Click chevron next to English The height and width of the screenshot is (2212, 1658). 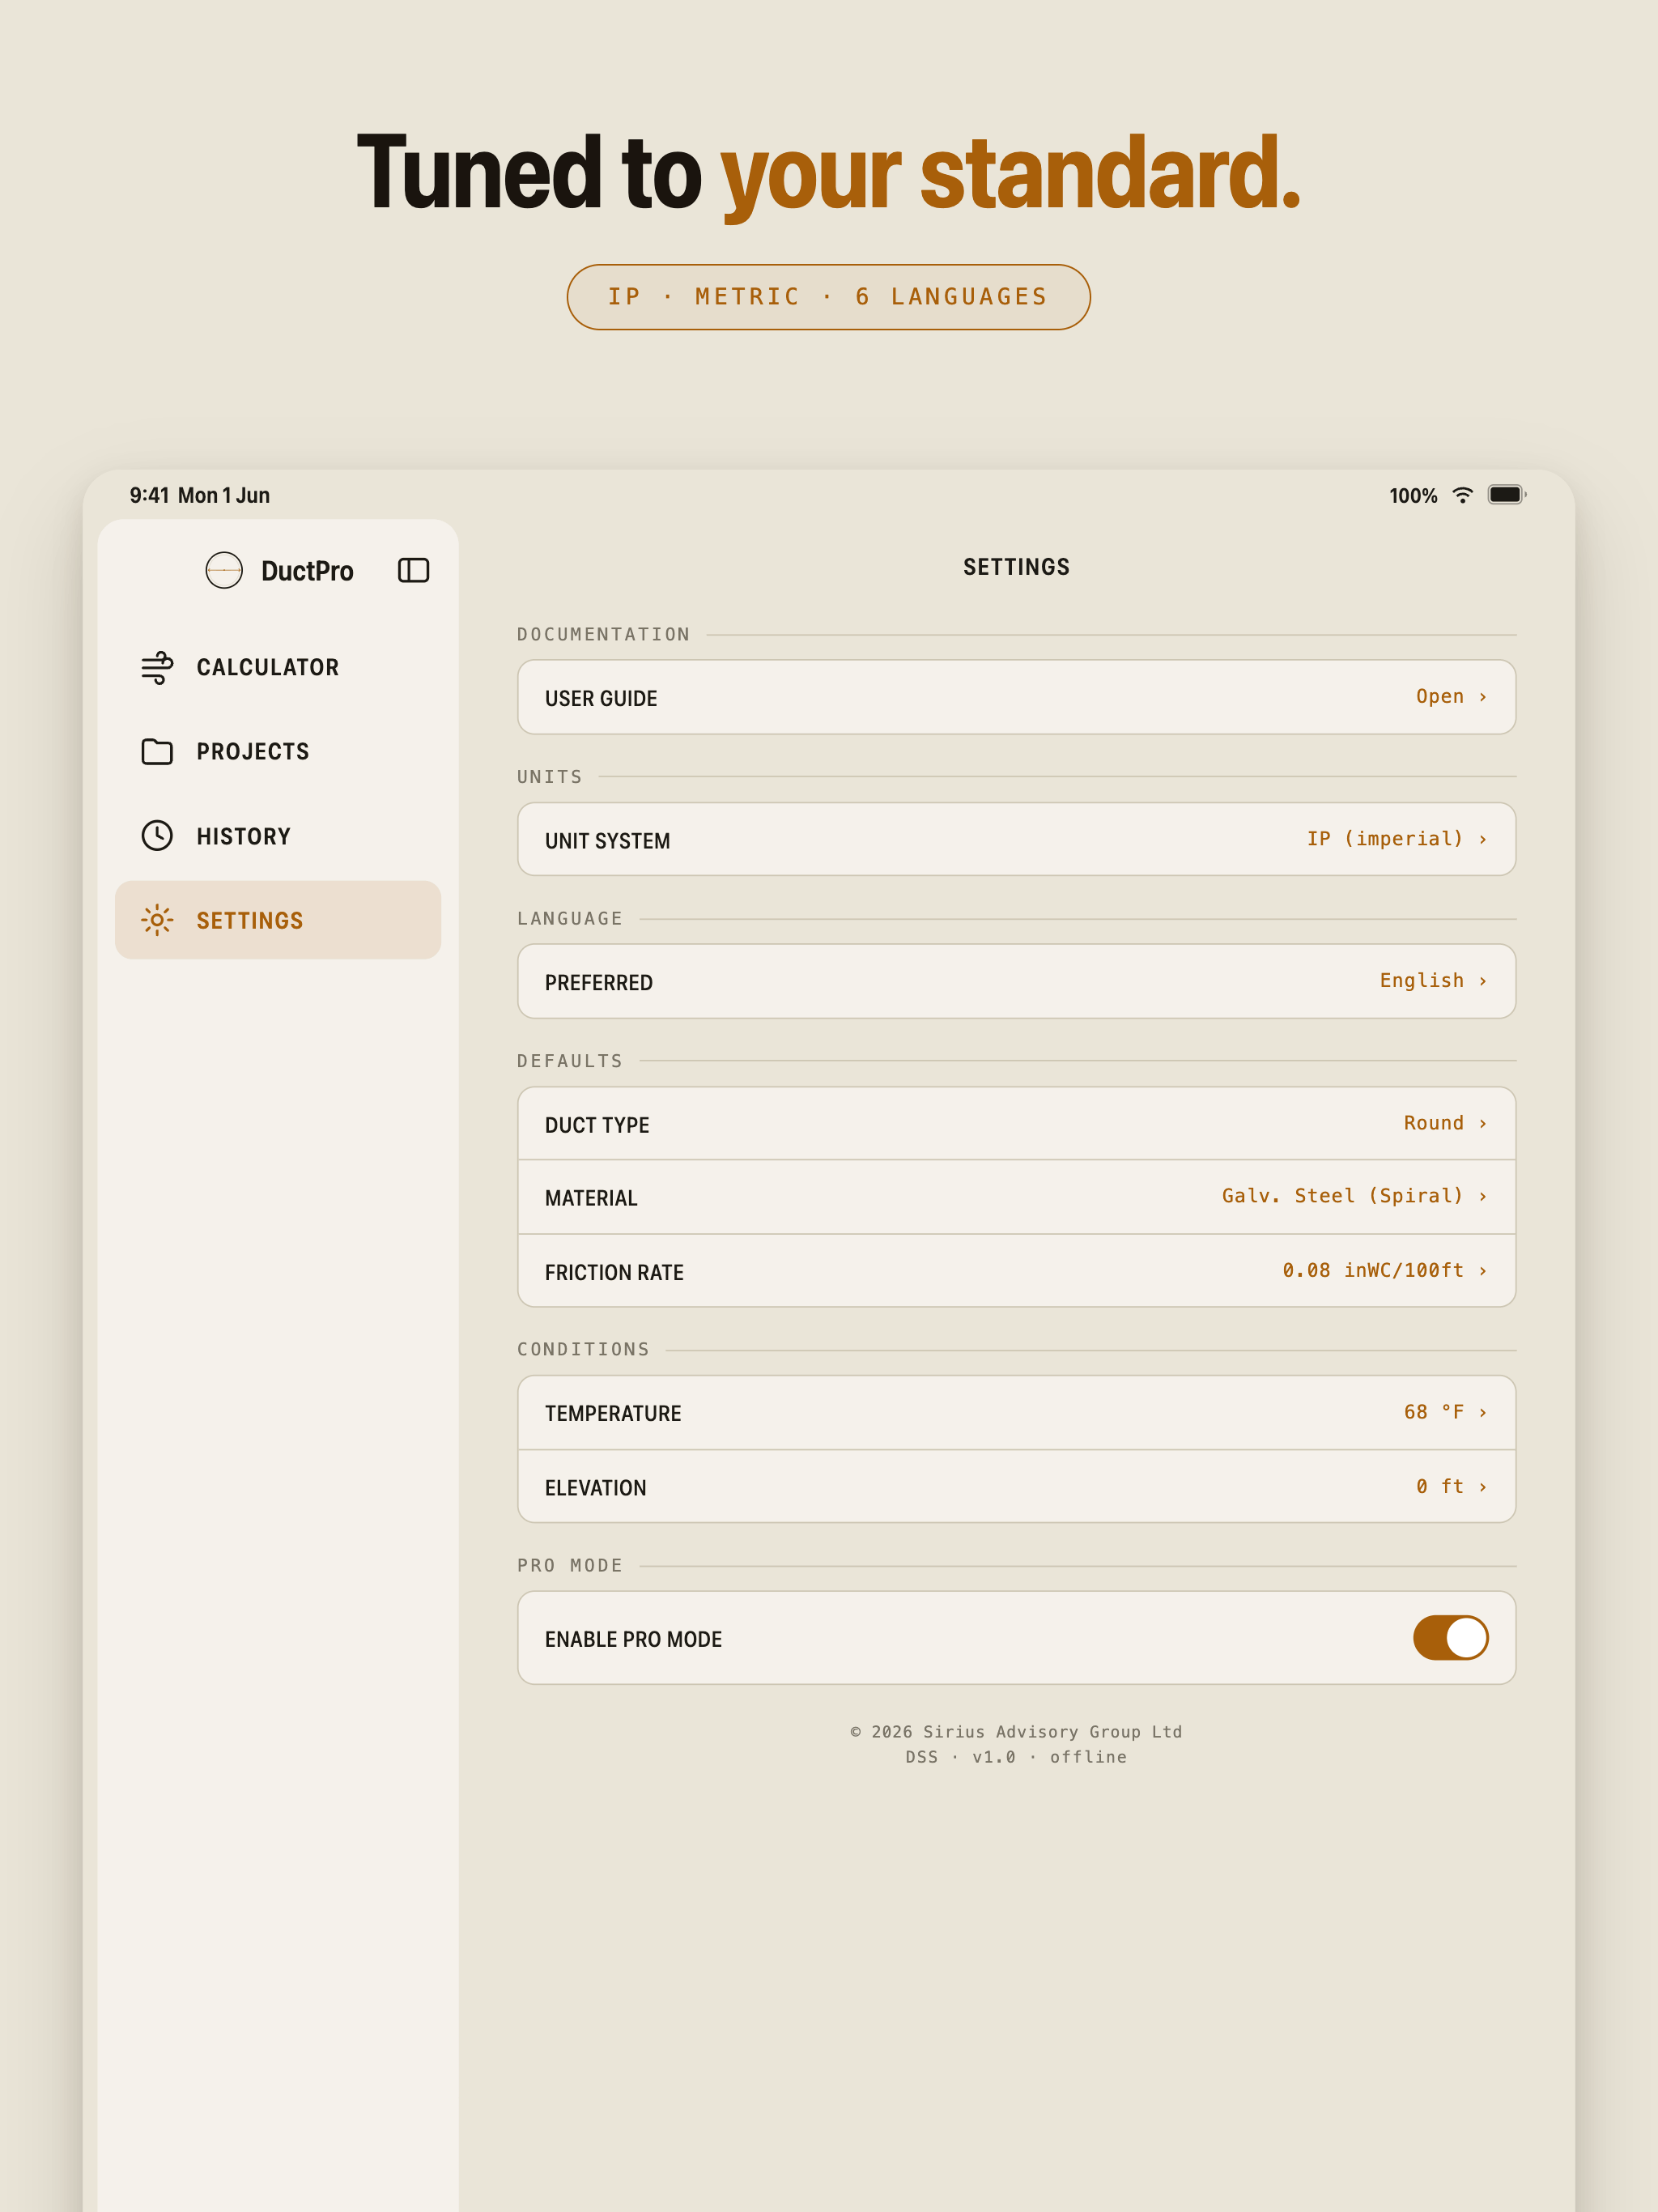pos(1483,981)
